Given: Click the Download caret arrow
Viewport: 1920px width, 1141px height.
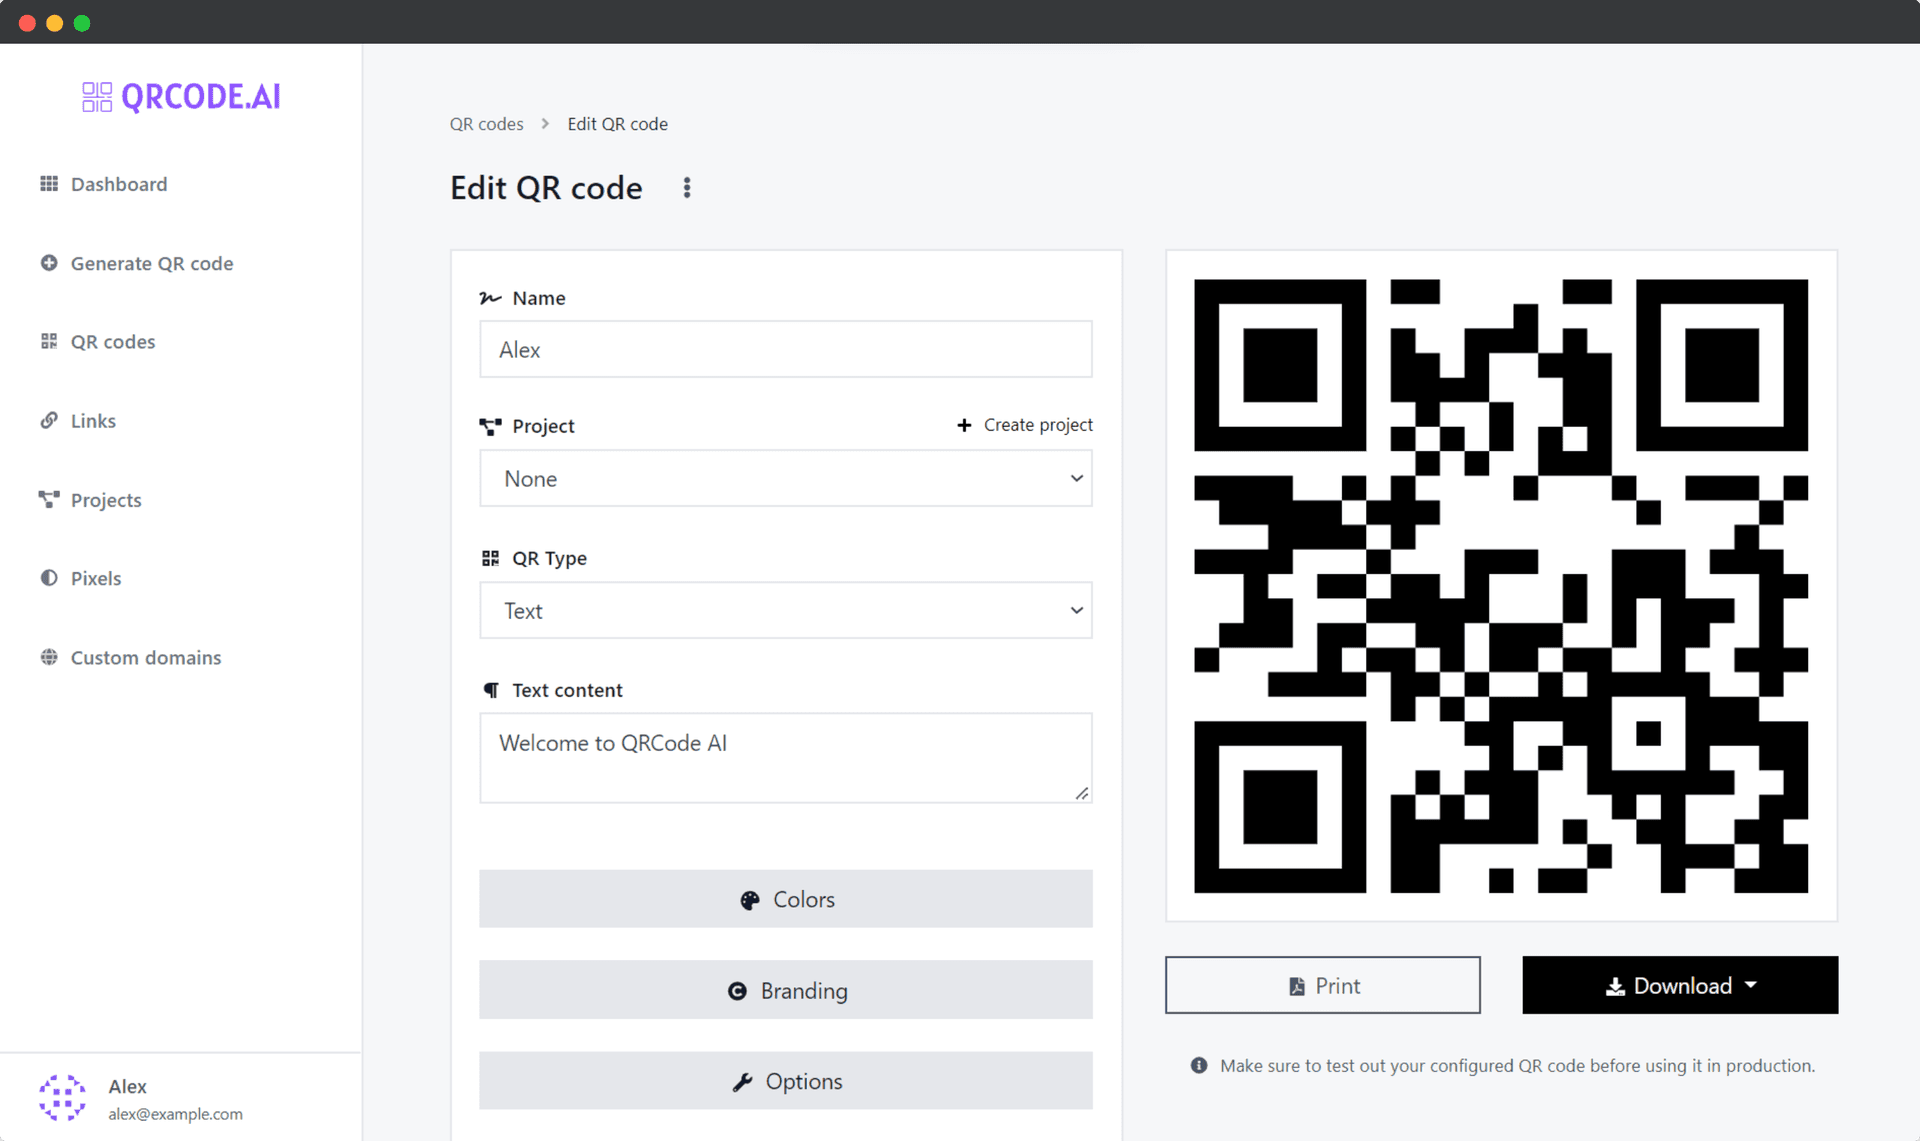Looking at the screenshot, I should [1751, 985].
